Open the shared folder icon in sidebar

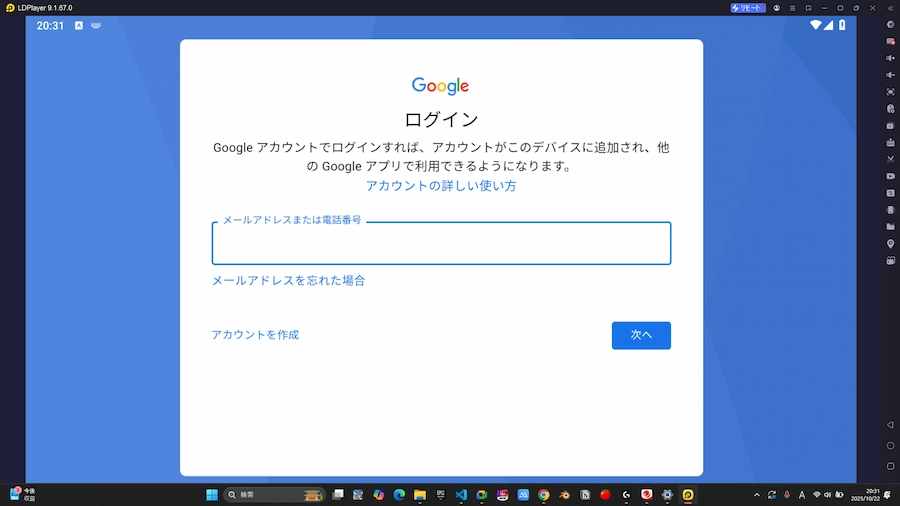(890, 227)
